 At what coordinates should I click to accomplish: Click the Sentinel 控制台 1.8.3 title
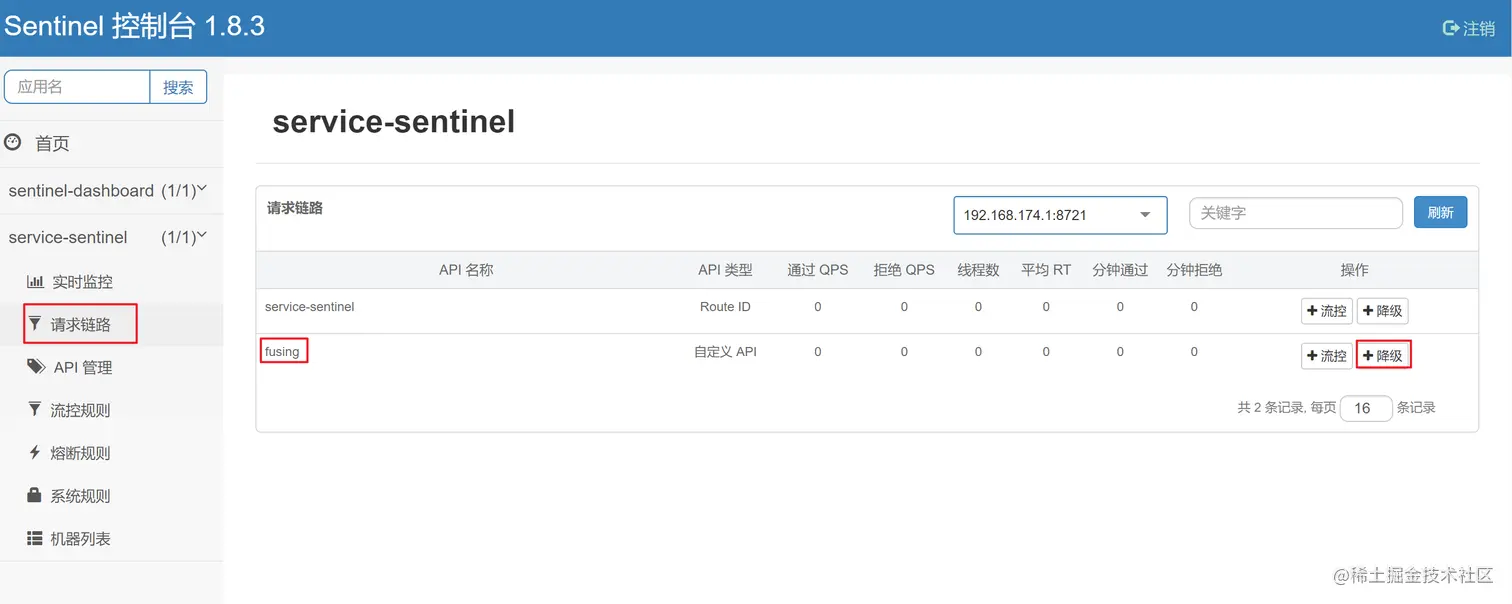tap(134, 26)
